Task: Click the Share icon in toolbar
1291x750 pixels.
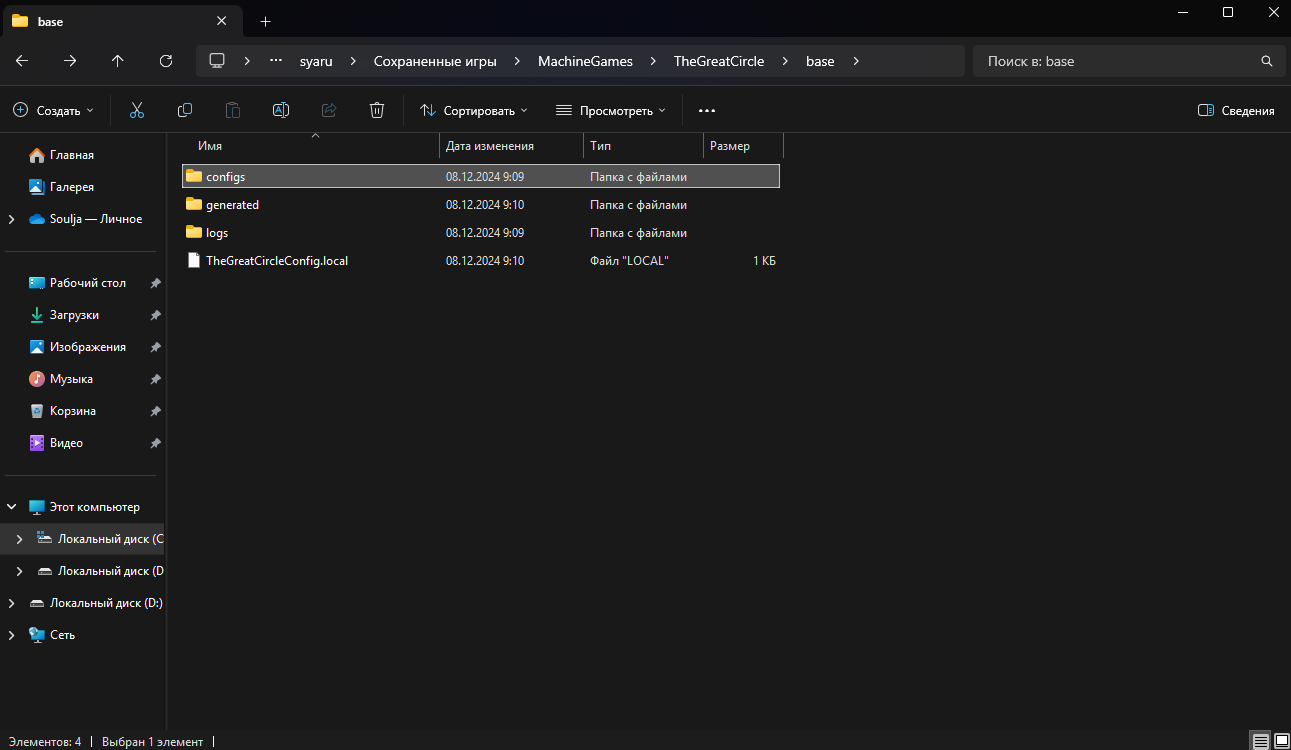Action: tap(329, 110)
